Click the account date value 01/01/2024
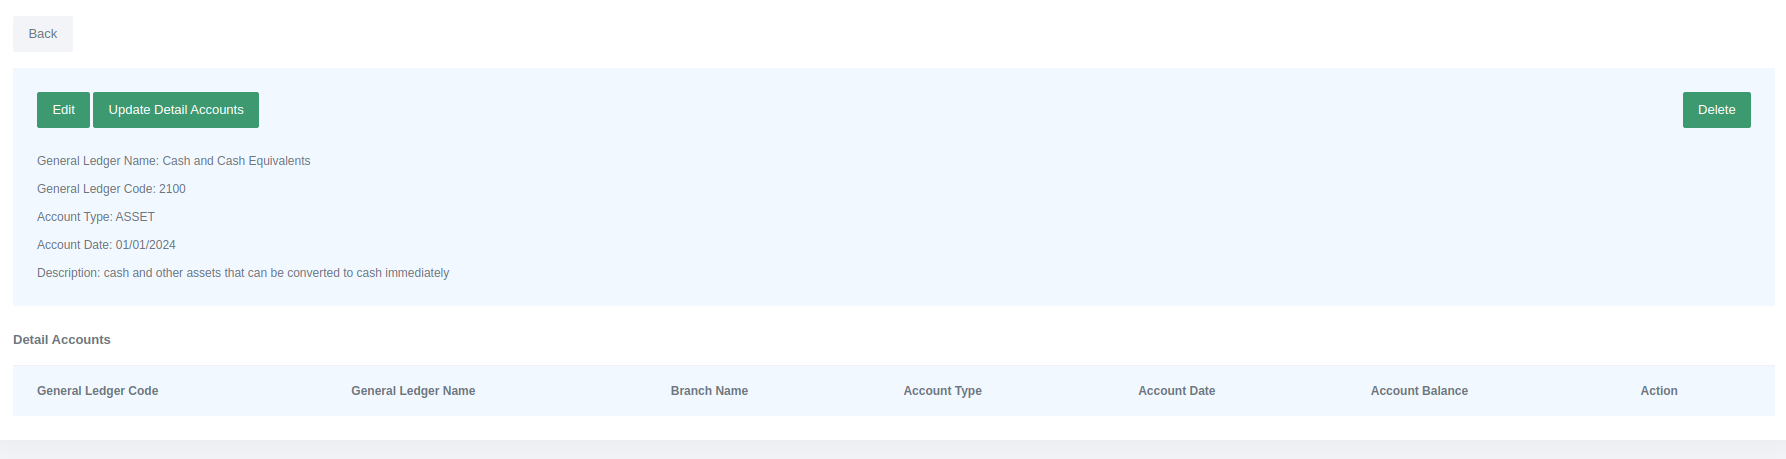 point(145,245)
